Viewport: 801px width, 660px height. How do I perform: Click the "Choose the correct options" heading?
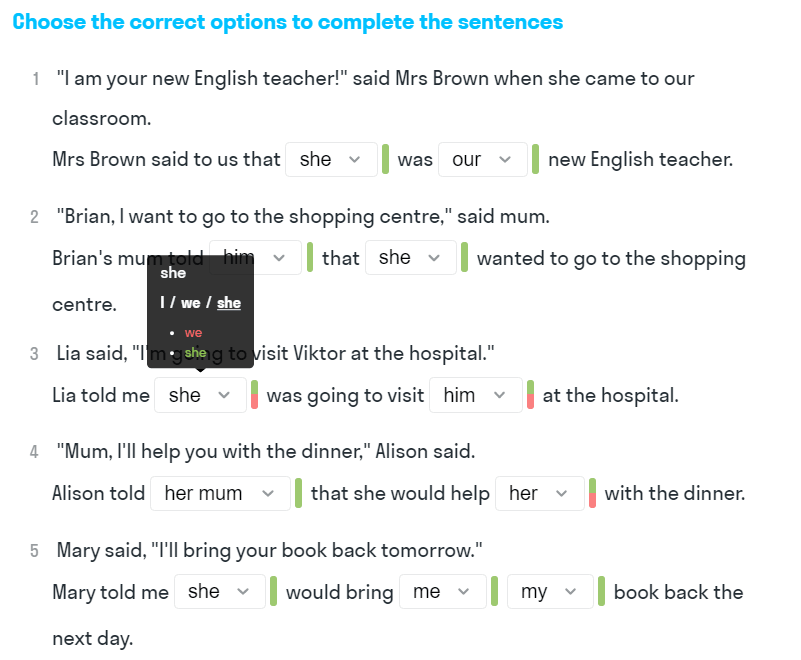click(288, 22)
